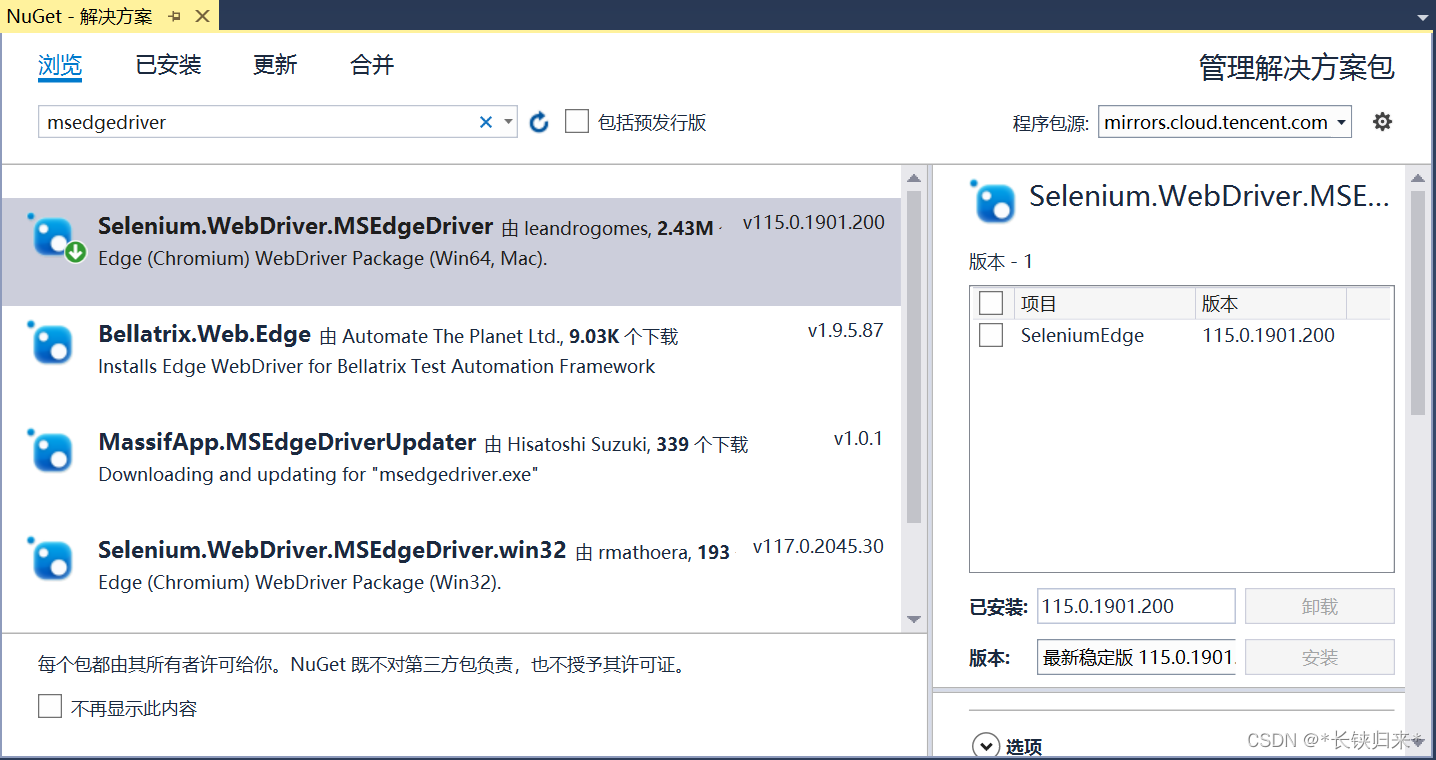The width and height of the screenshot is (1436, 760).
Task: Click the Bellatrix Test Automation Framework description
Action: click(x=376, y=366)
